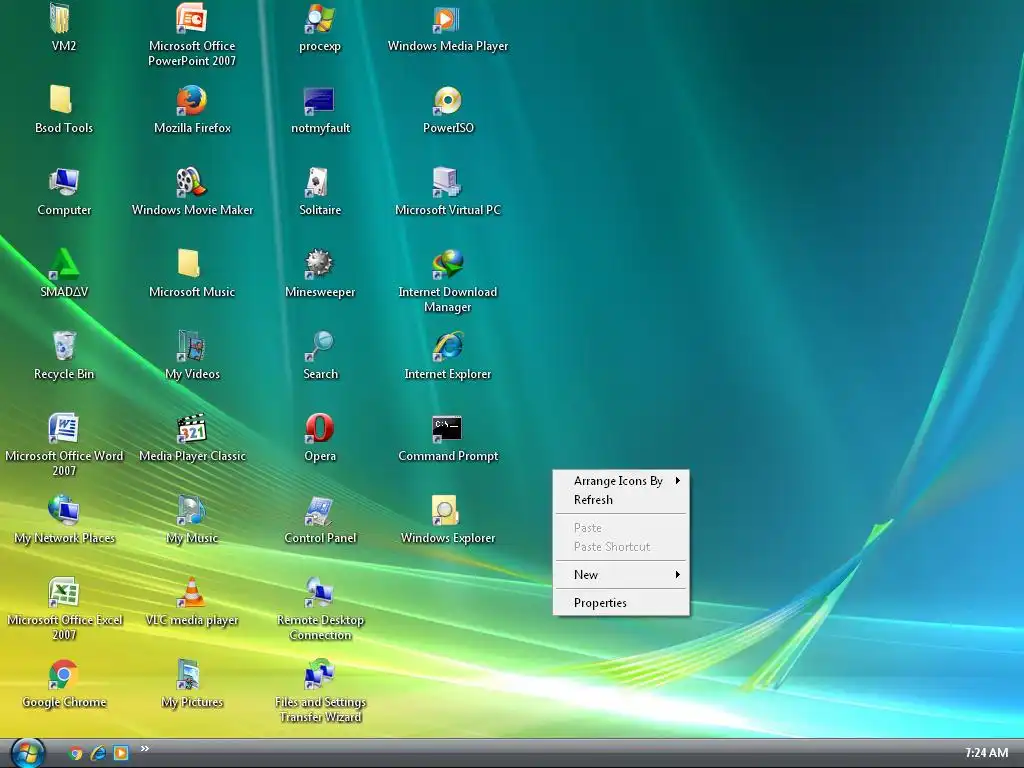This screenshot has width=1024, height=768.
Task: Launch Internet Explorer from Quick Launch
Action: [x=99, y=753]
